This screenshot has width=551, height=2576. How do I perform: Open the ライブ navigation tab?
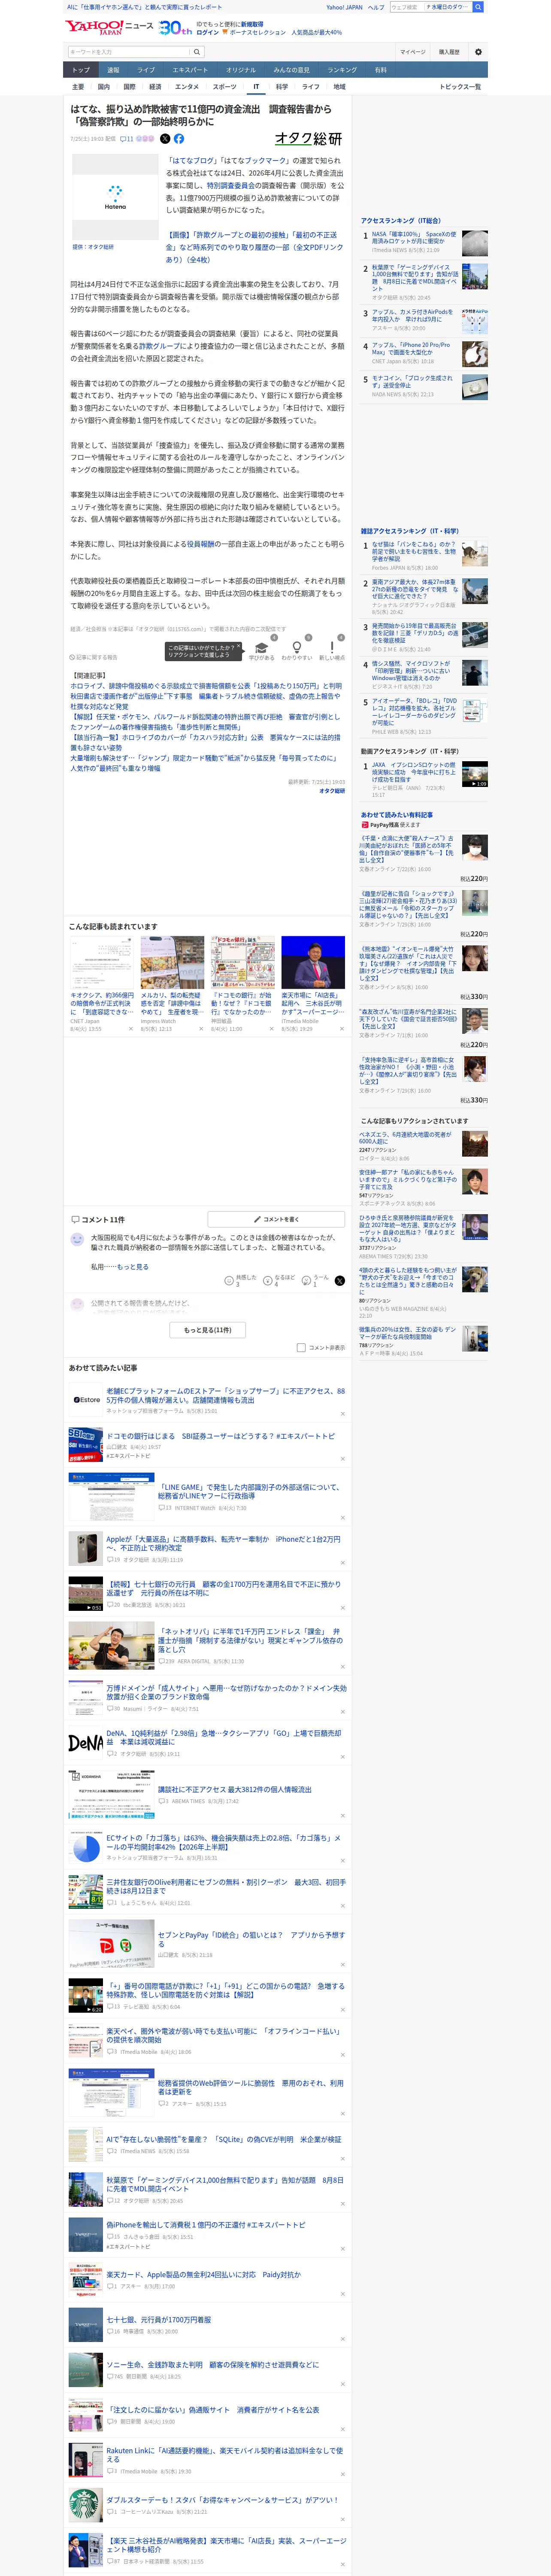pos(146,70)
